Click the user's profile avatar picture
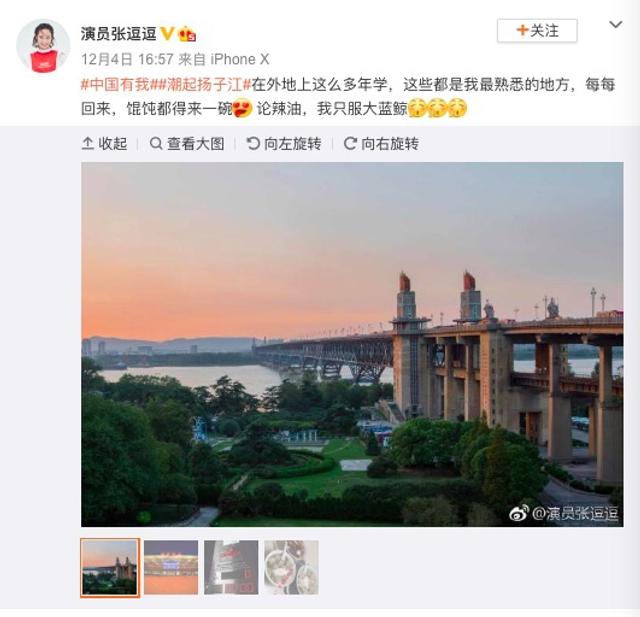640x617 pixels. [43, 46]
